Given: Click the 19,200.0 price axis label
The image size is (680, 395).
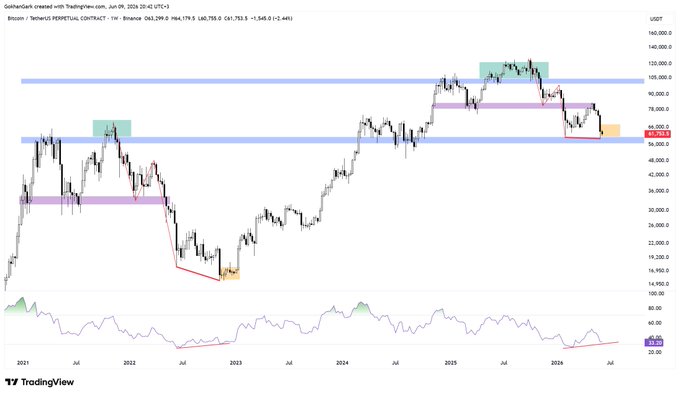Looking at the screenshot, I should [x=660, y=257].
